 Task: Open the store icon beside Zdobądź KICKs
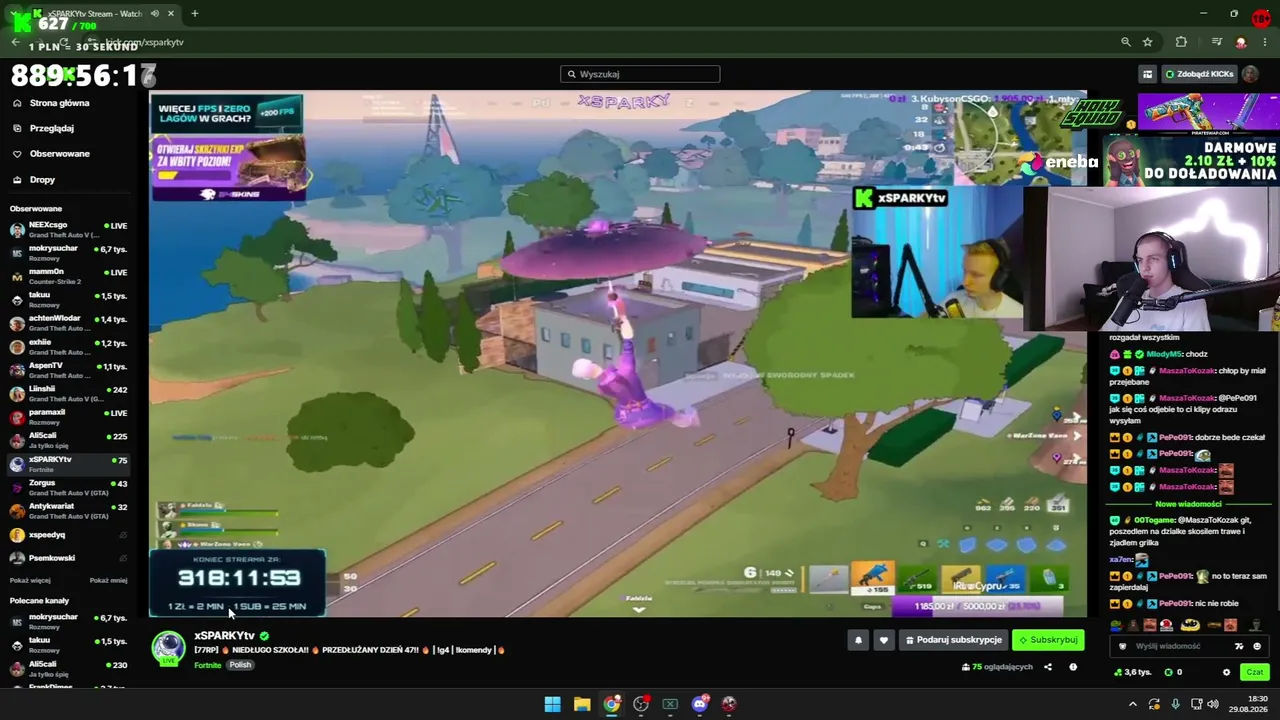point(1147,74)
